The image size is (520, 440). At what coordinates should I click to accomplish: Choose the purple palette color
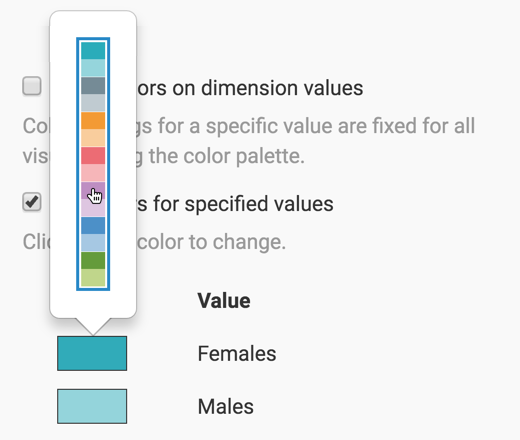pos(93,190)
